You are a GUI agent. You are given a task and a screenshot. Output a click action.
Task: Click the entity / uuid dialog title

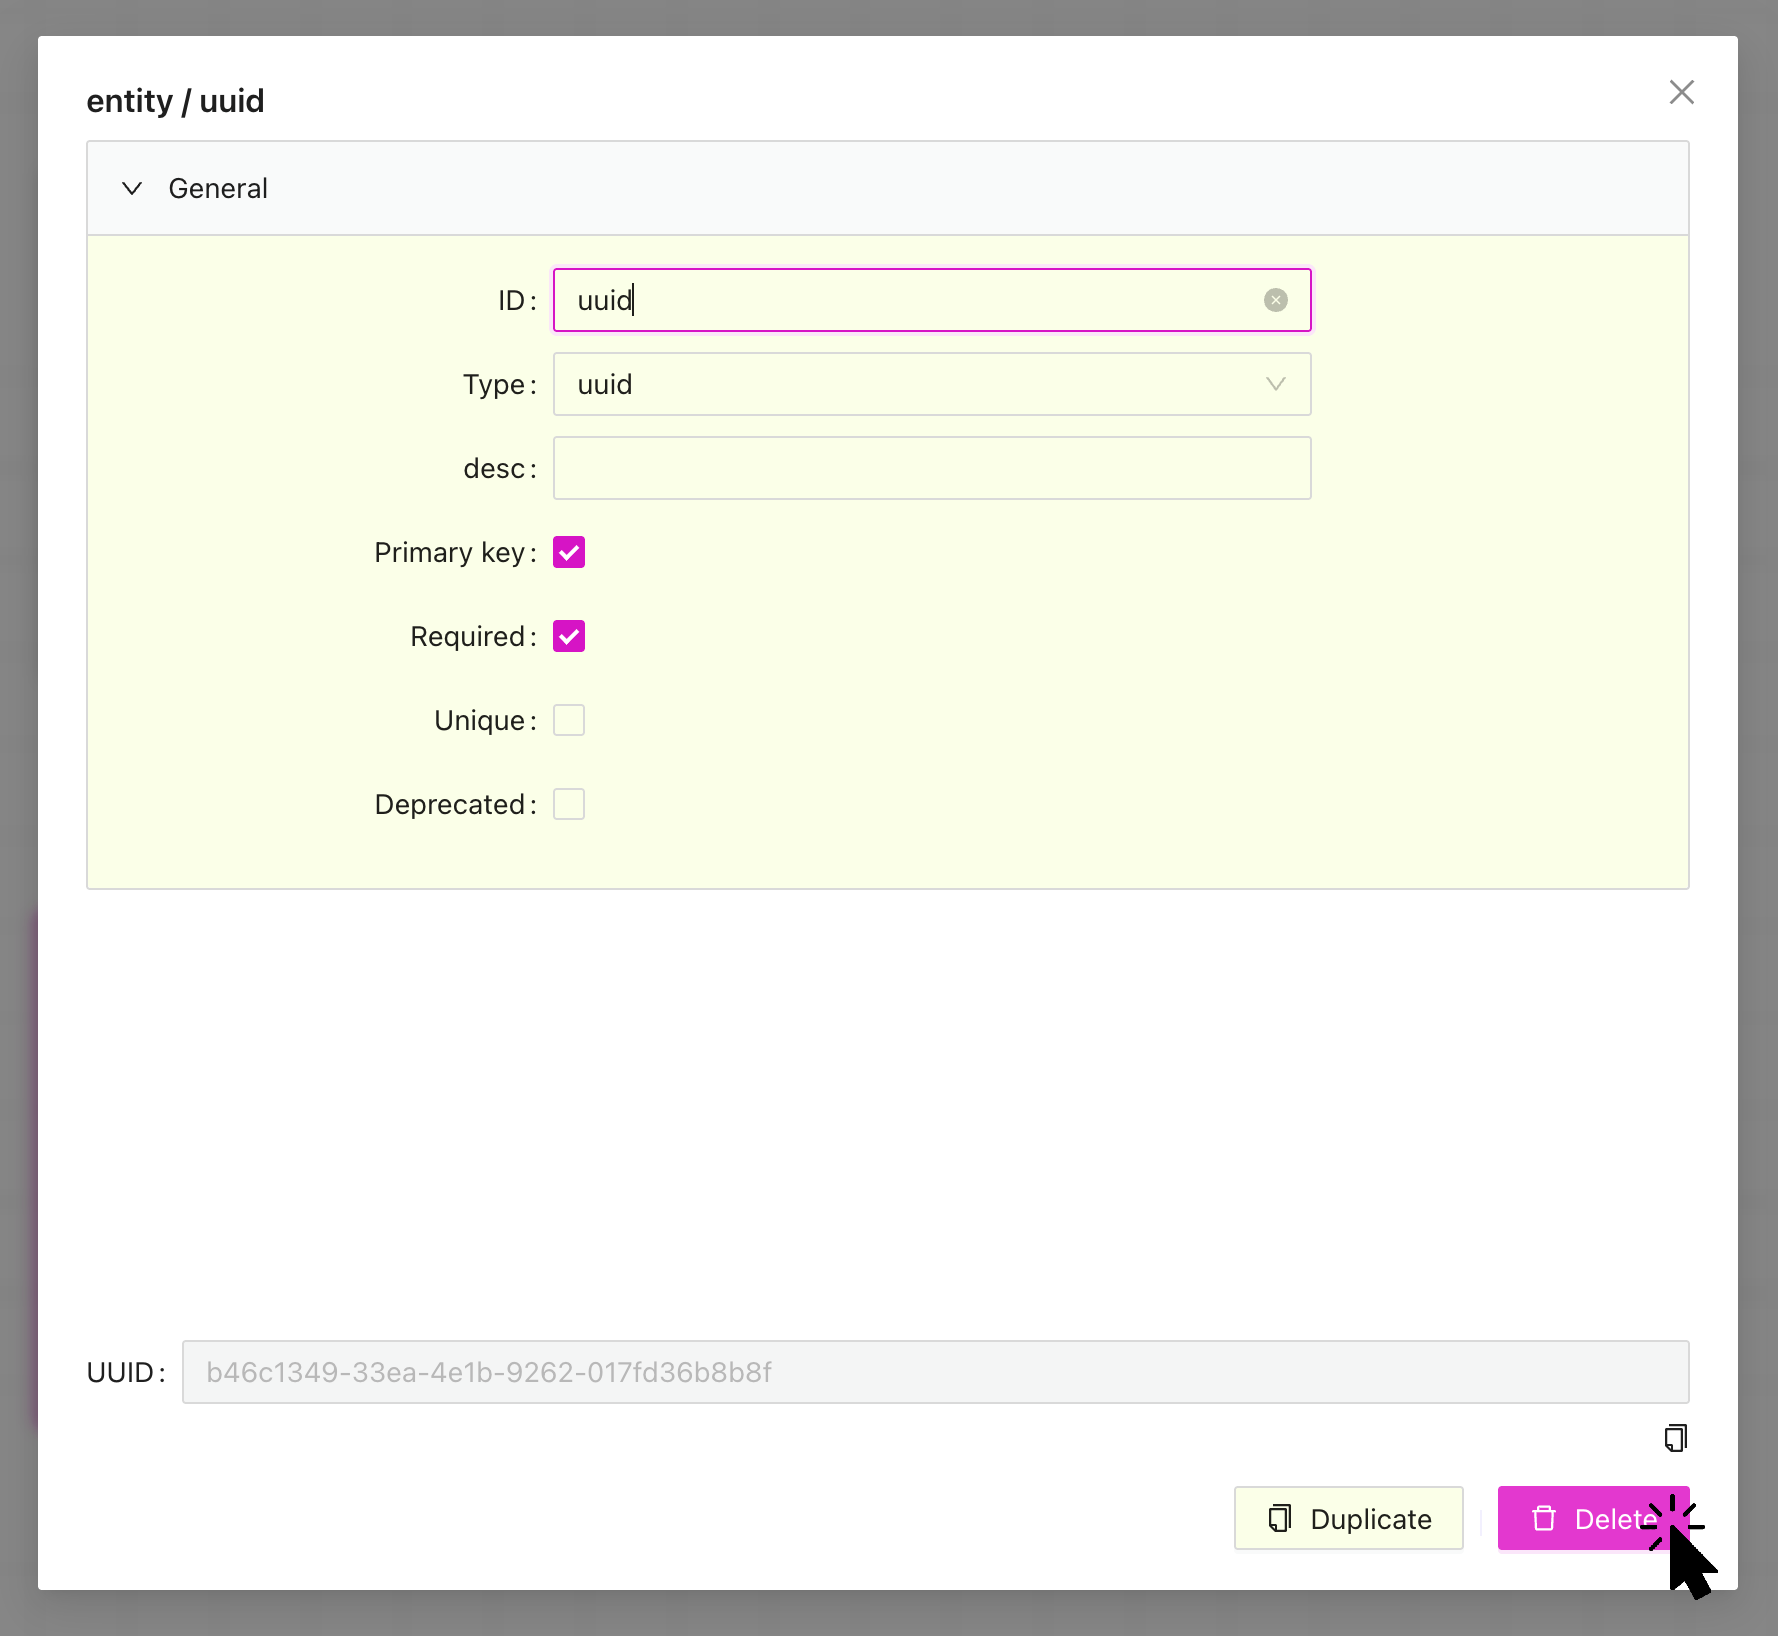[175, 101]
